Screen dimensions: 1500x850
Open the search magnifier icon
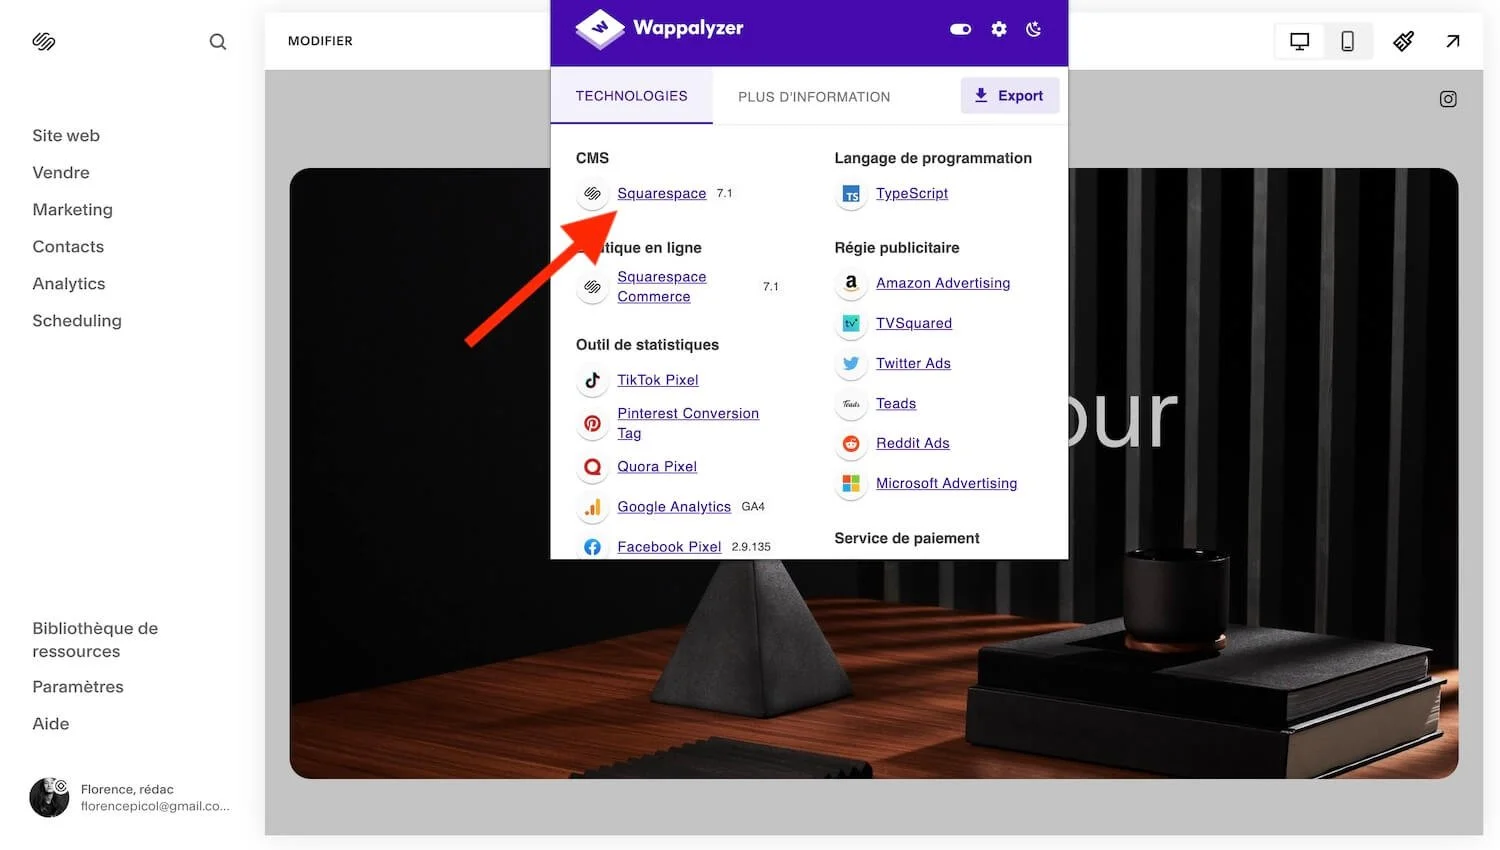pyautogui.click(x=218, y=41)
